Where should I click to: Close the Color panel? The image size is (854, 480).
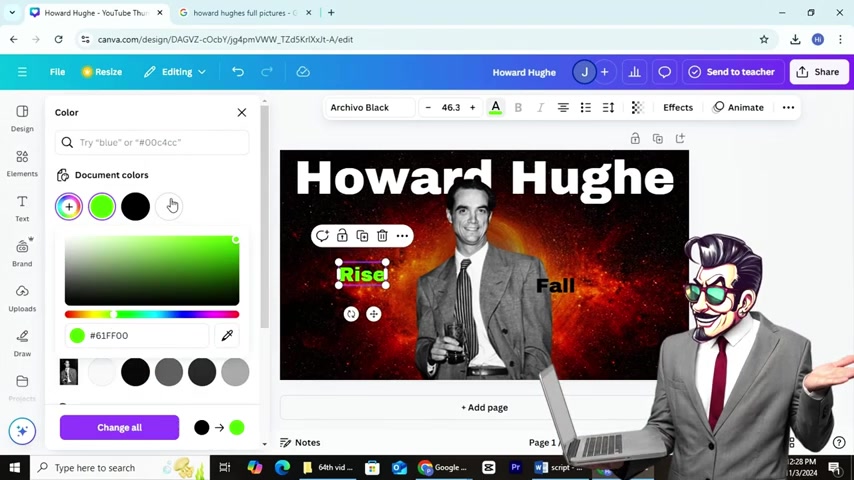tap(242, 112)
